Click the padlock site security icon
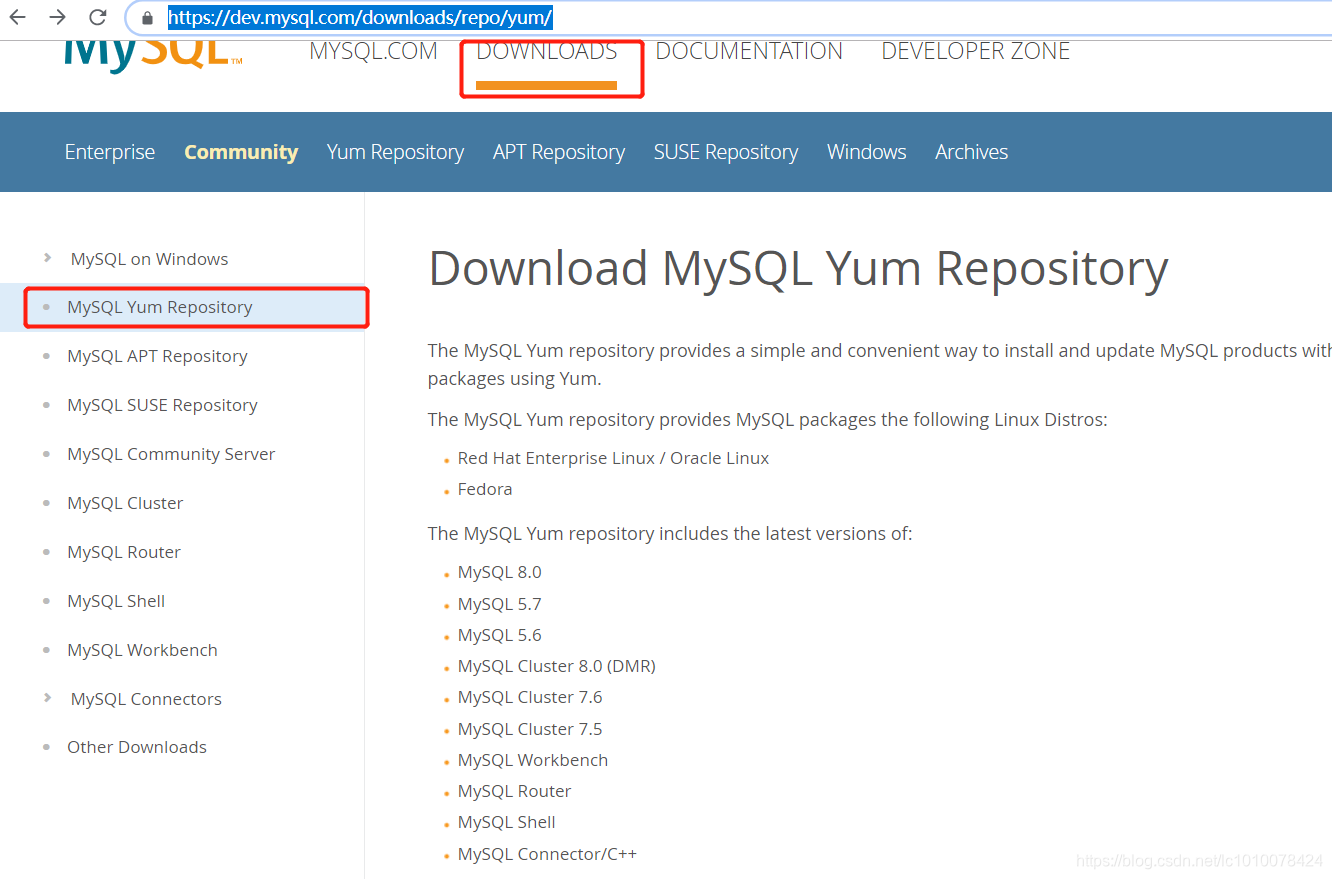Viewport: 1332px width, 879px height. (x=147, y=18)
